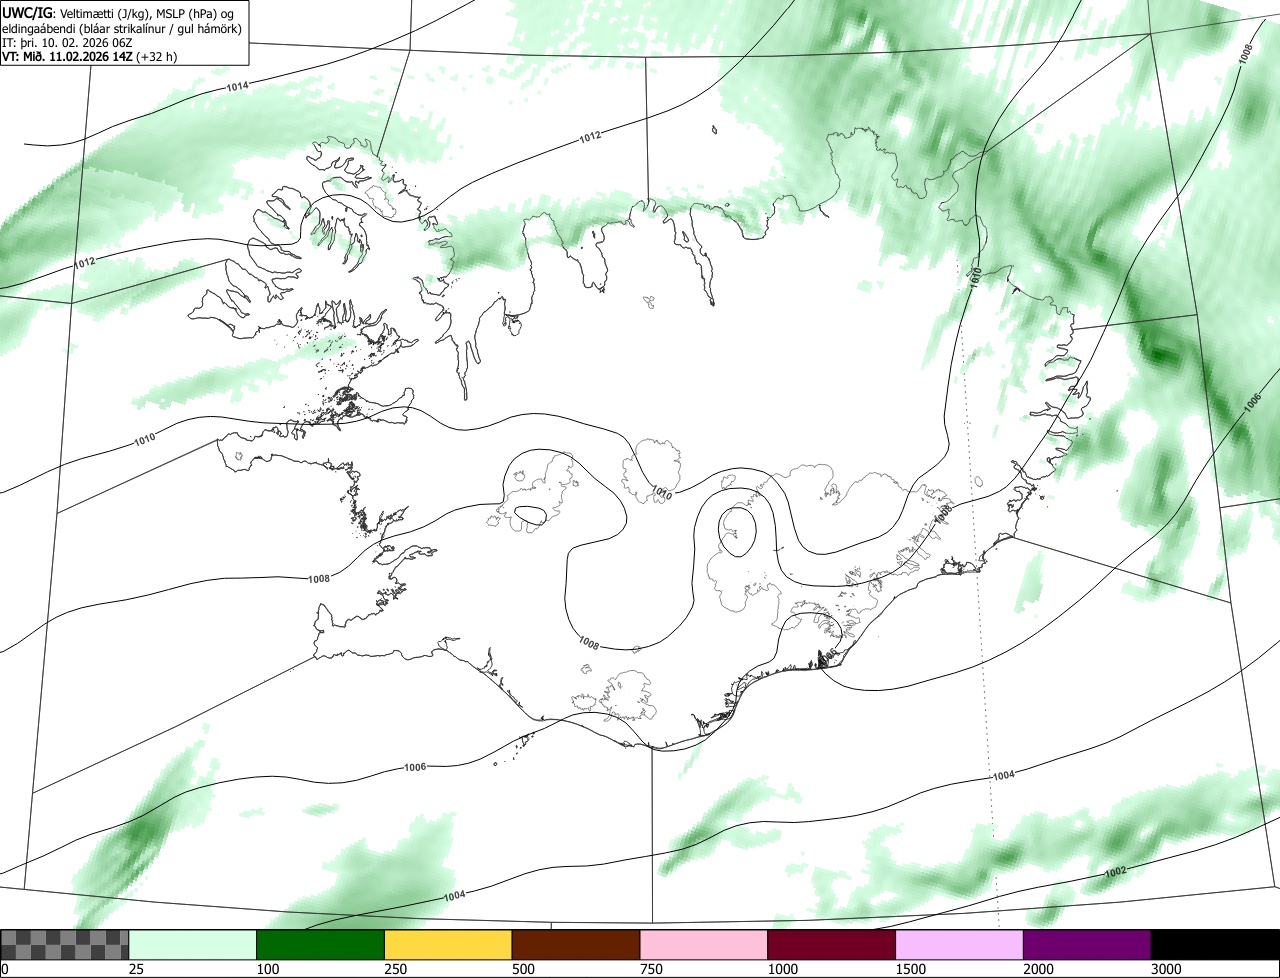Select the legend value "2000"

click(x=1040, y=969)
